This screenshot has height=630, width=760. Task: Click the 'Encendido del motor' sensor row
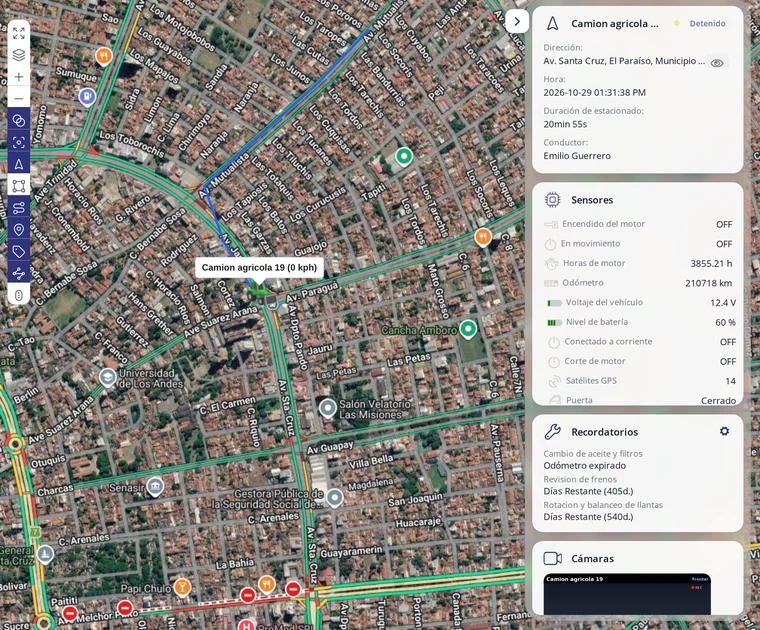coord(638,224)
